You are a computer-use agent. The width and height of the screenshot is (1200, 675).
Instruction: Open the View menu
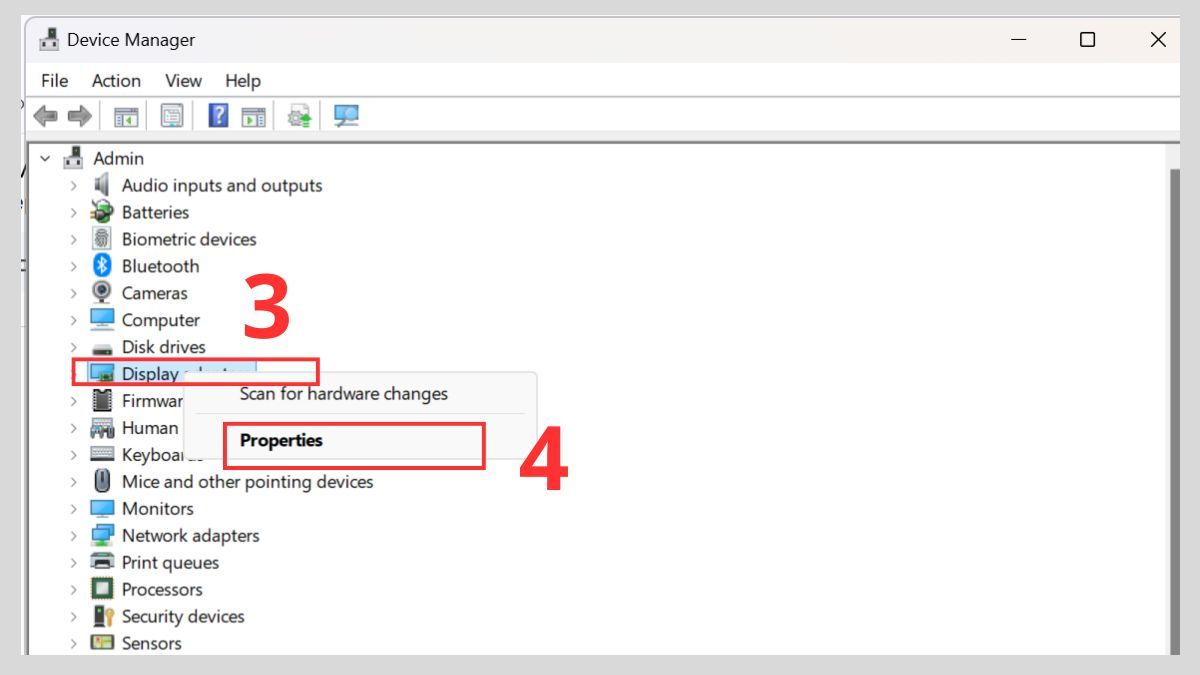tap(183, 81)
